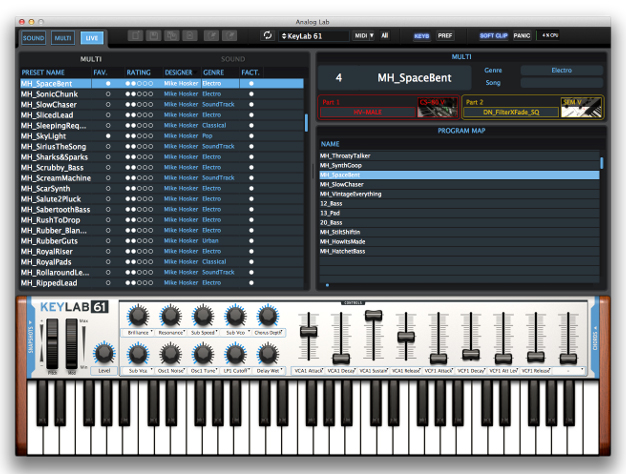Click the VCA1 Attack fader
Screen dimensions: 626x474
pyautogui.click(x=309, y=332)
